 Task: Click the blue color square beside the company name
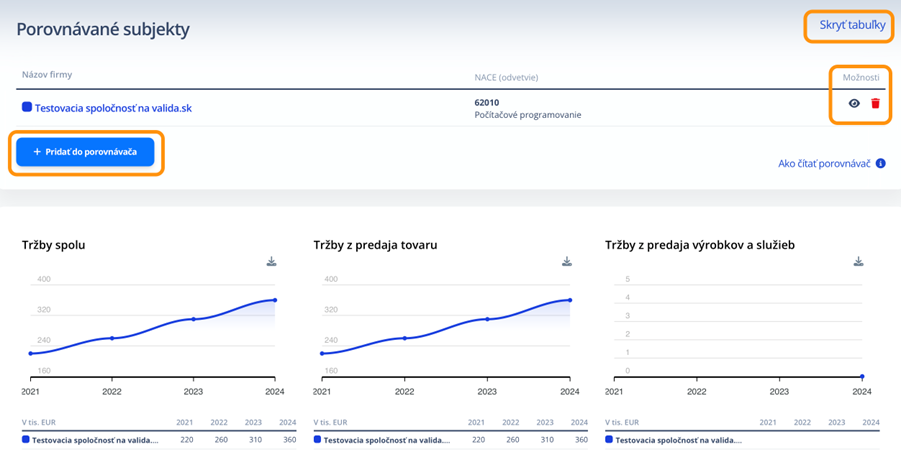click(27, 107)
